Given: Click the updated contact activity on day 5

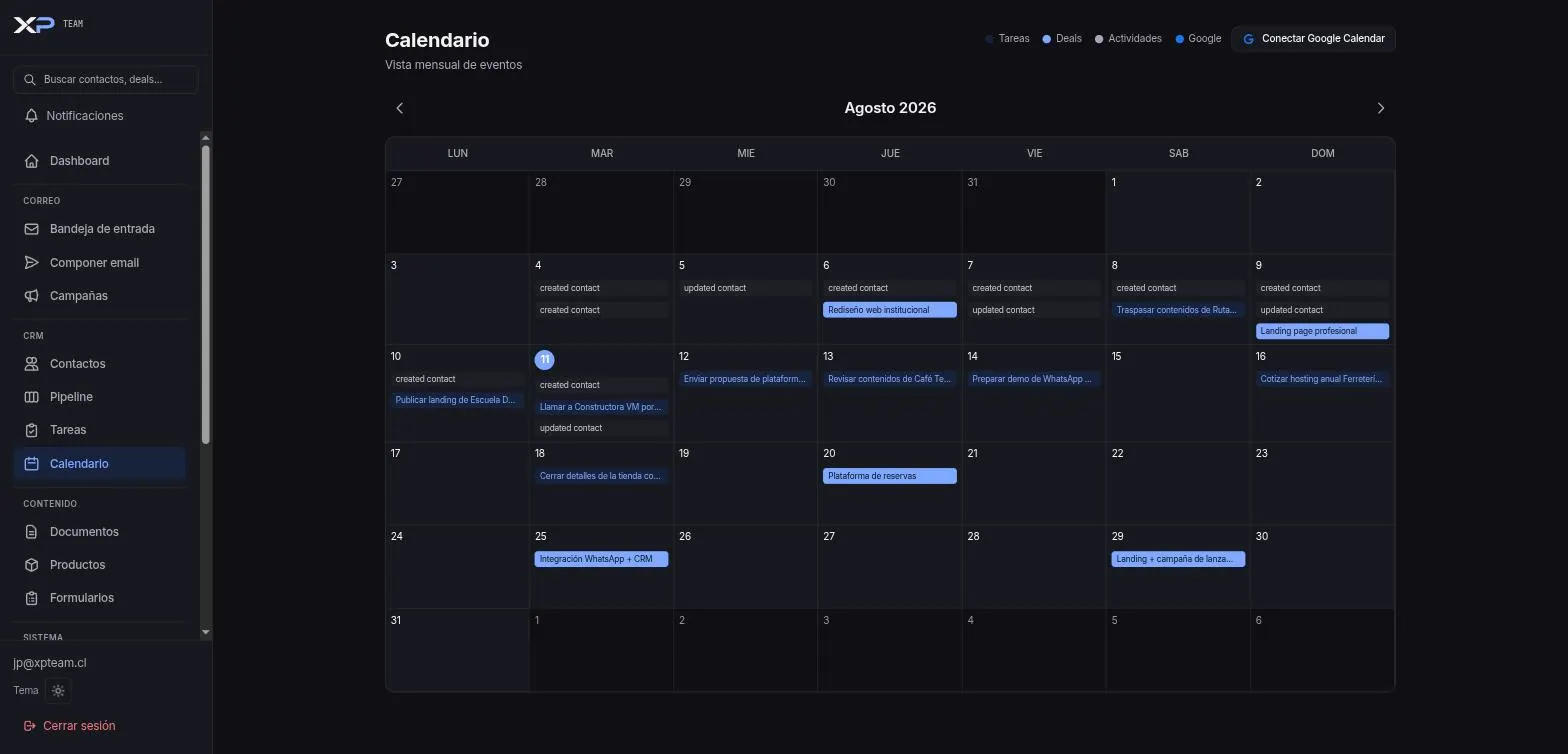Looking at the screenshot, I should coord(746,288).
